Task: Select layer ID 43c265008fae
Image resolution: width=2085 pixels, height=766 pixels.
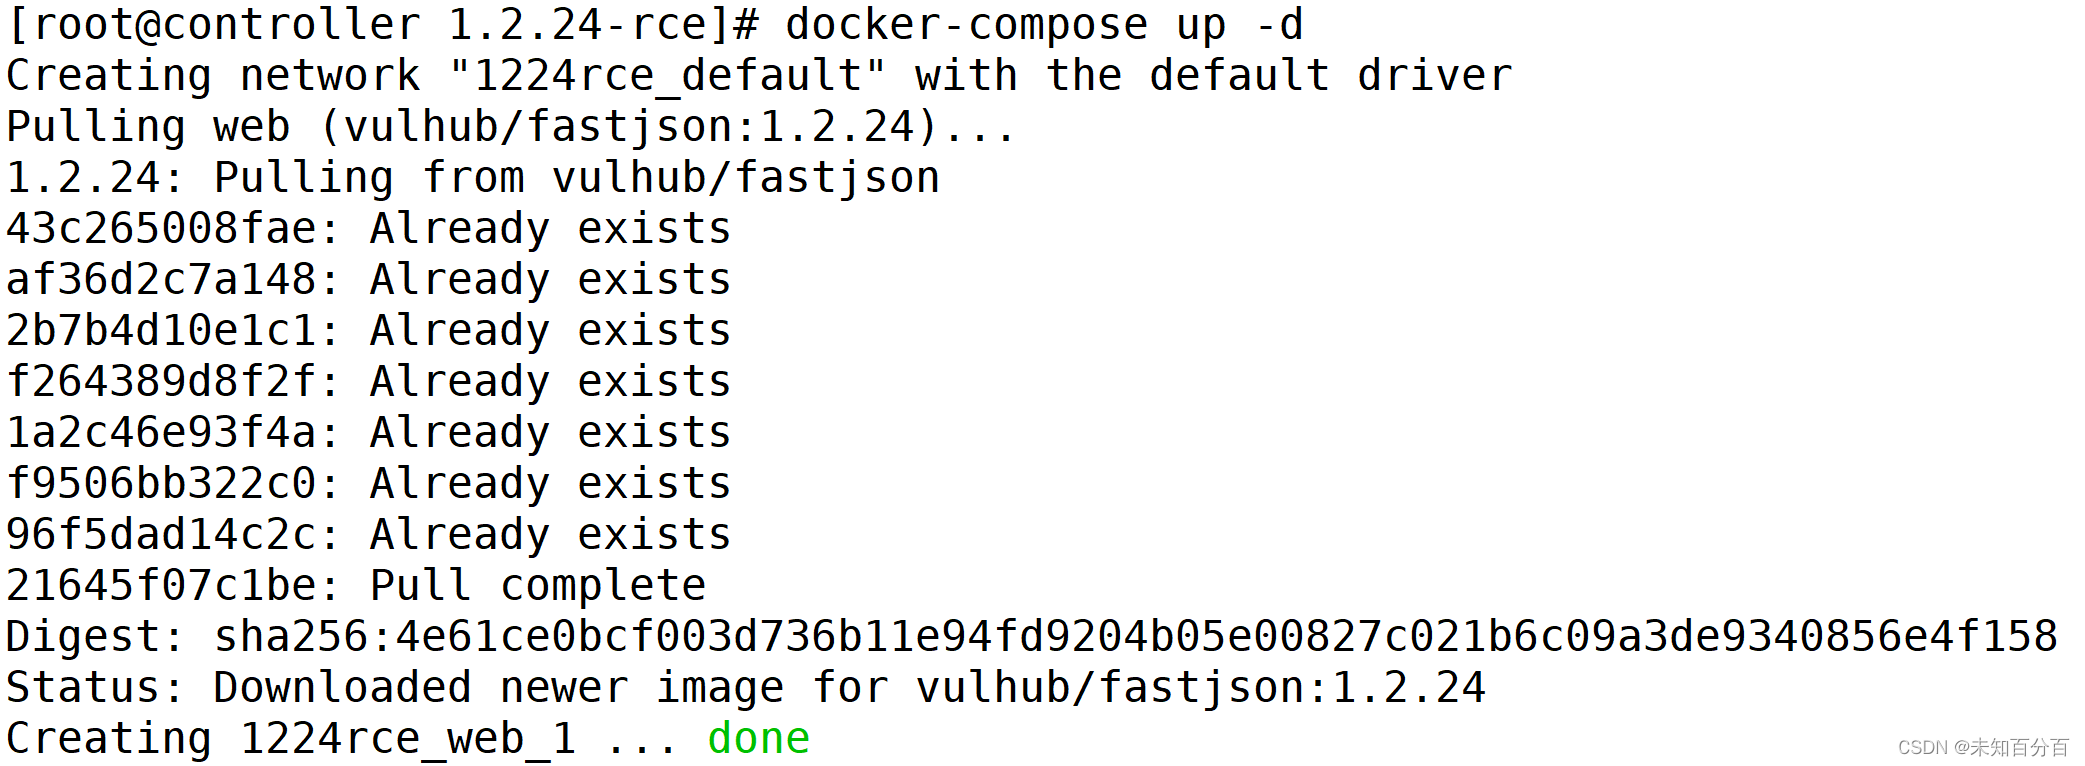Action: [162, 229]
